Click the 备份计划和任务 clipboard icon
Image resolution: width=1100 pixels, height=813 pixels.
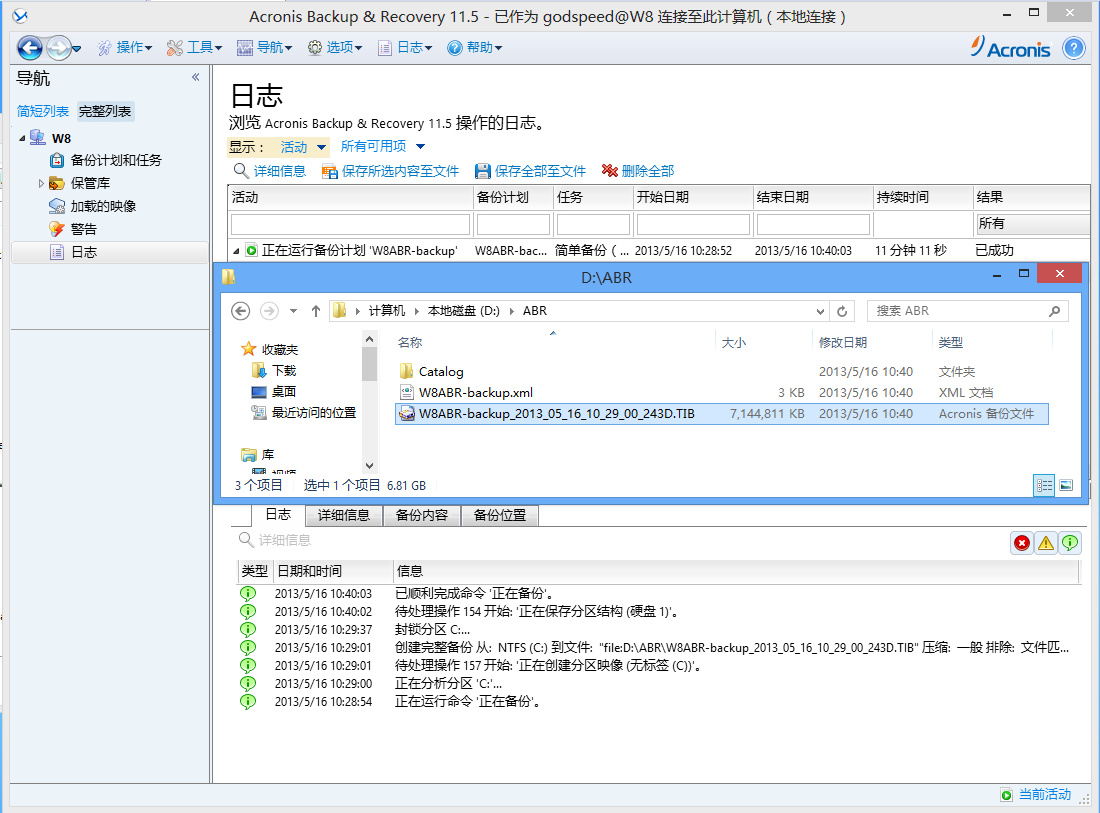point(57,160)
